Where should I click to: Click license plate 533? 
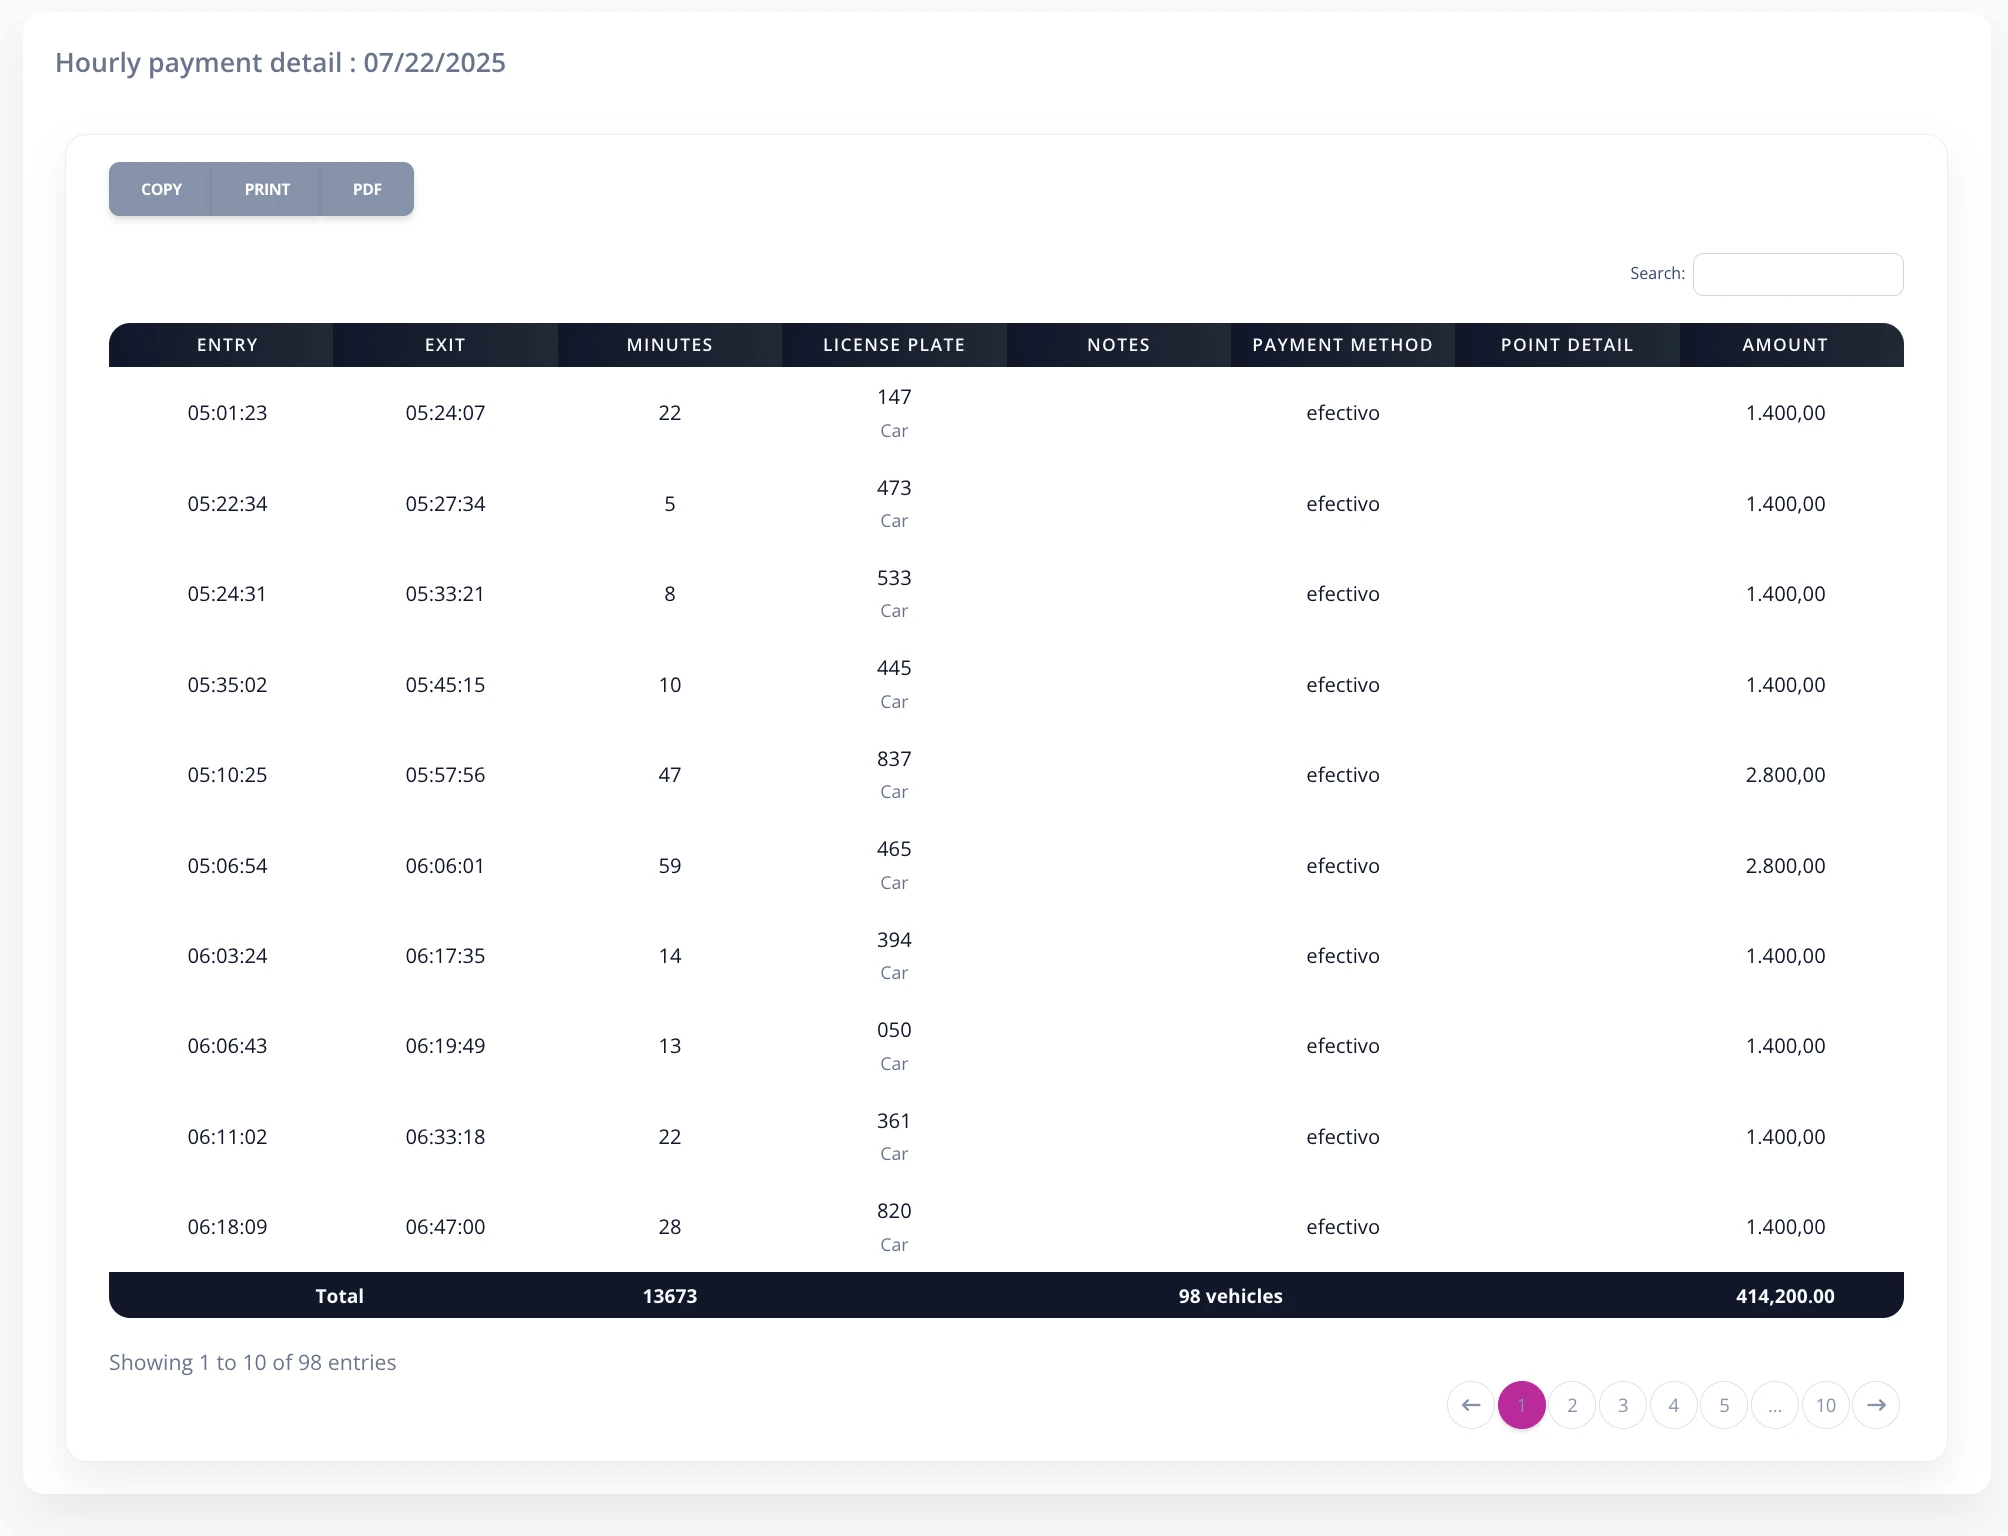(894, 578)
